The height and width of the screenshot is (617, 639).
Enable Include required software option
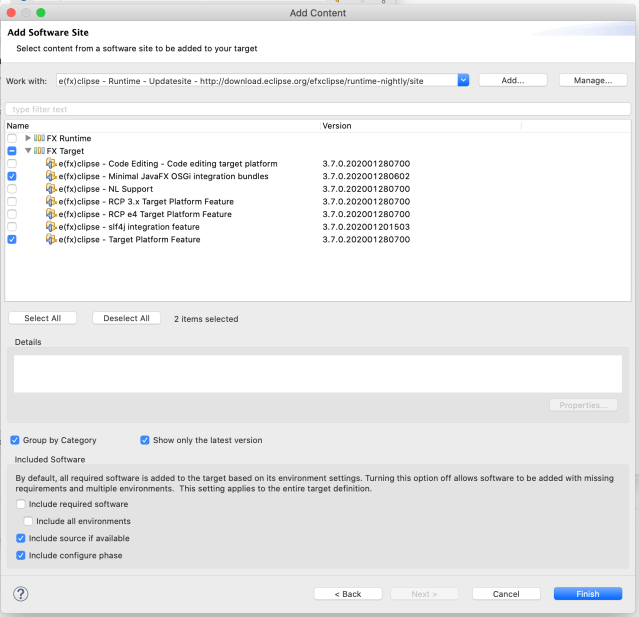[x=21, y=504]
